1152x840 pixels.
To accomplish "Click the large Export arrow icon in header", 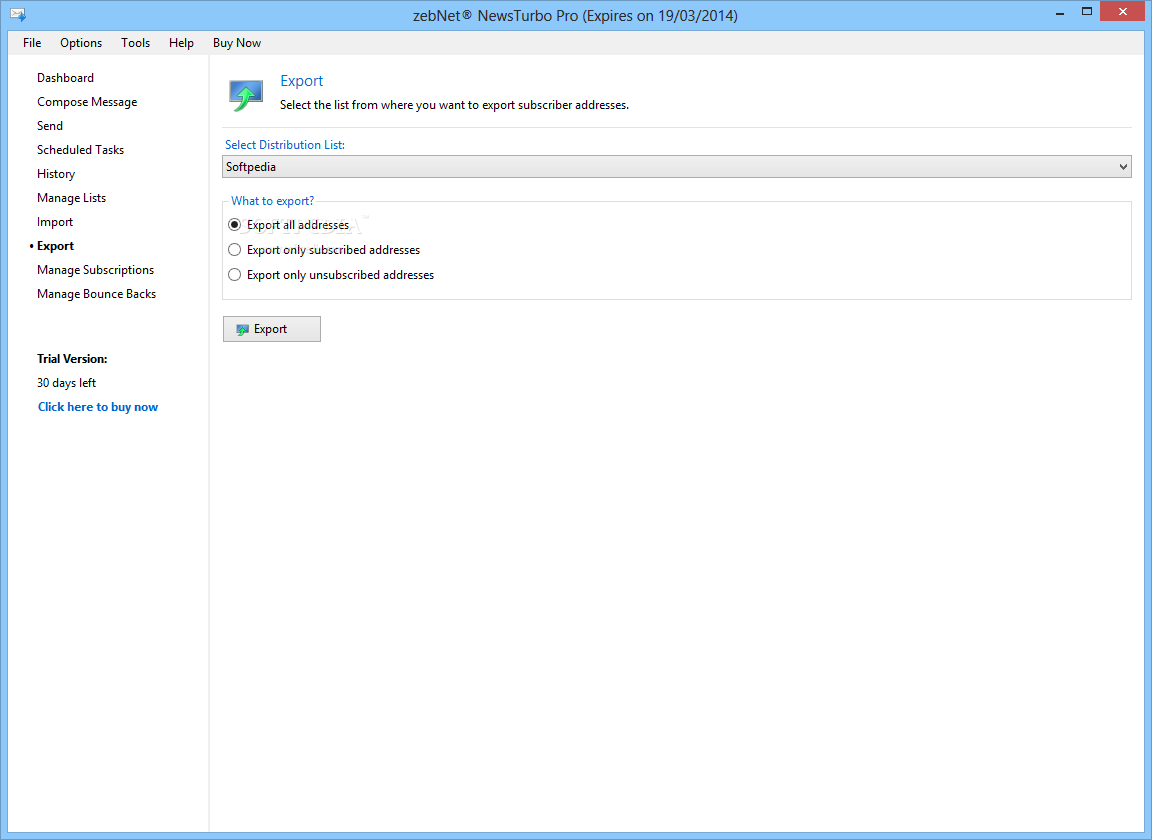I will [x=246, y=96].
